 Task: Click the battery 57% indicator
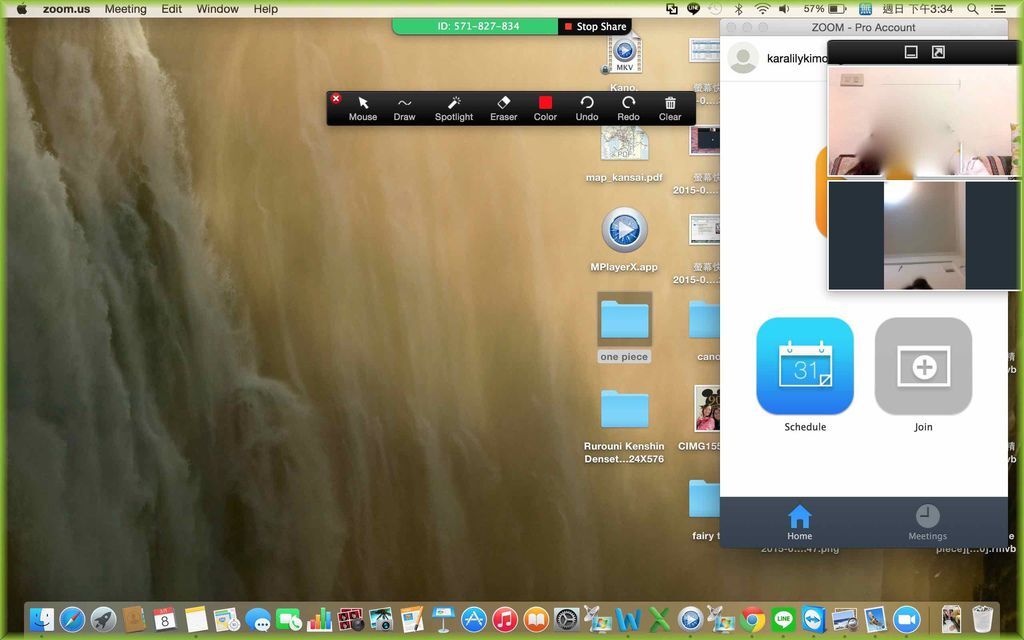[825, 9]
